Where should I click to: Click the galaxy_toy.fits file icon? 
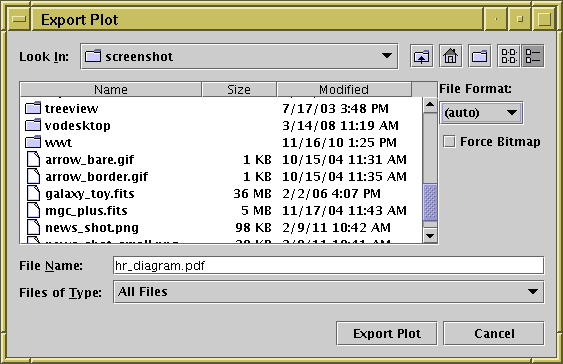click(33, 193)
